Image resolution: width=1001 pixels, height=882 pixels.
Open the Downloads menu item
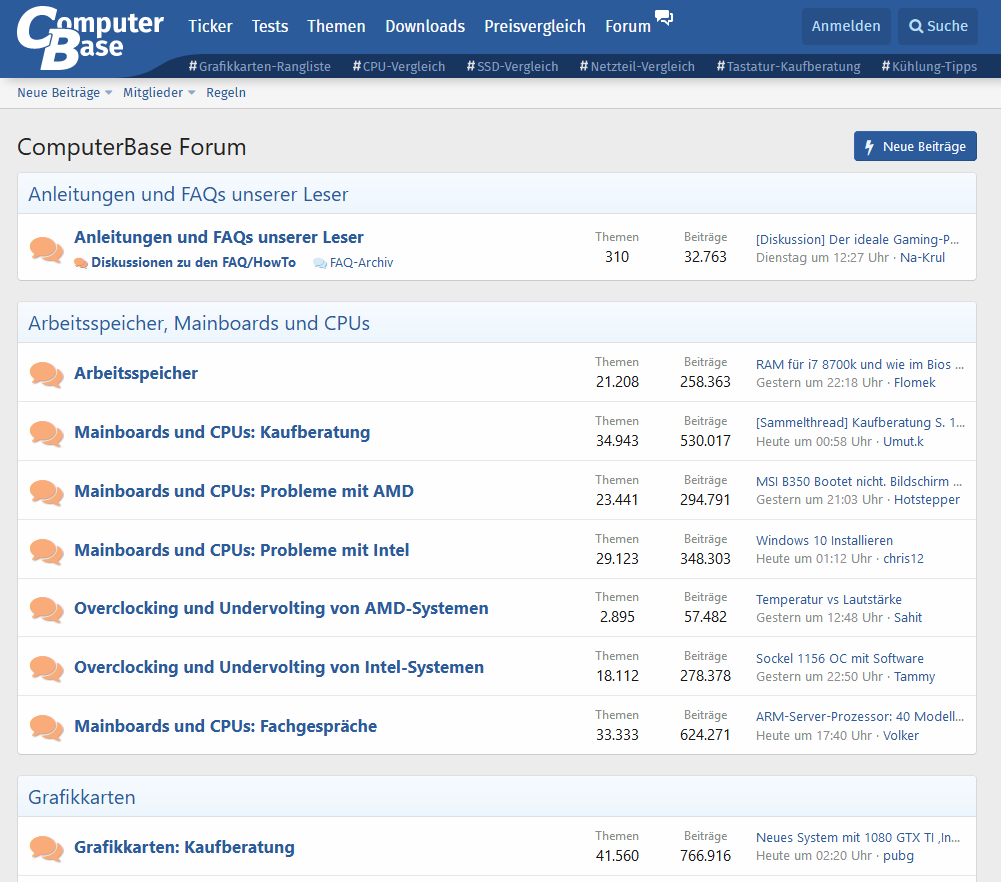click(x=425, y=26)
